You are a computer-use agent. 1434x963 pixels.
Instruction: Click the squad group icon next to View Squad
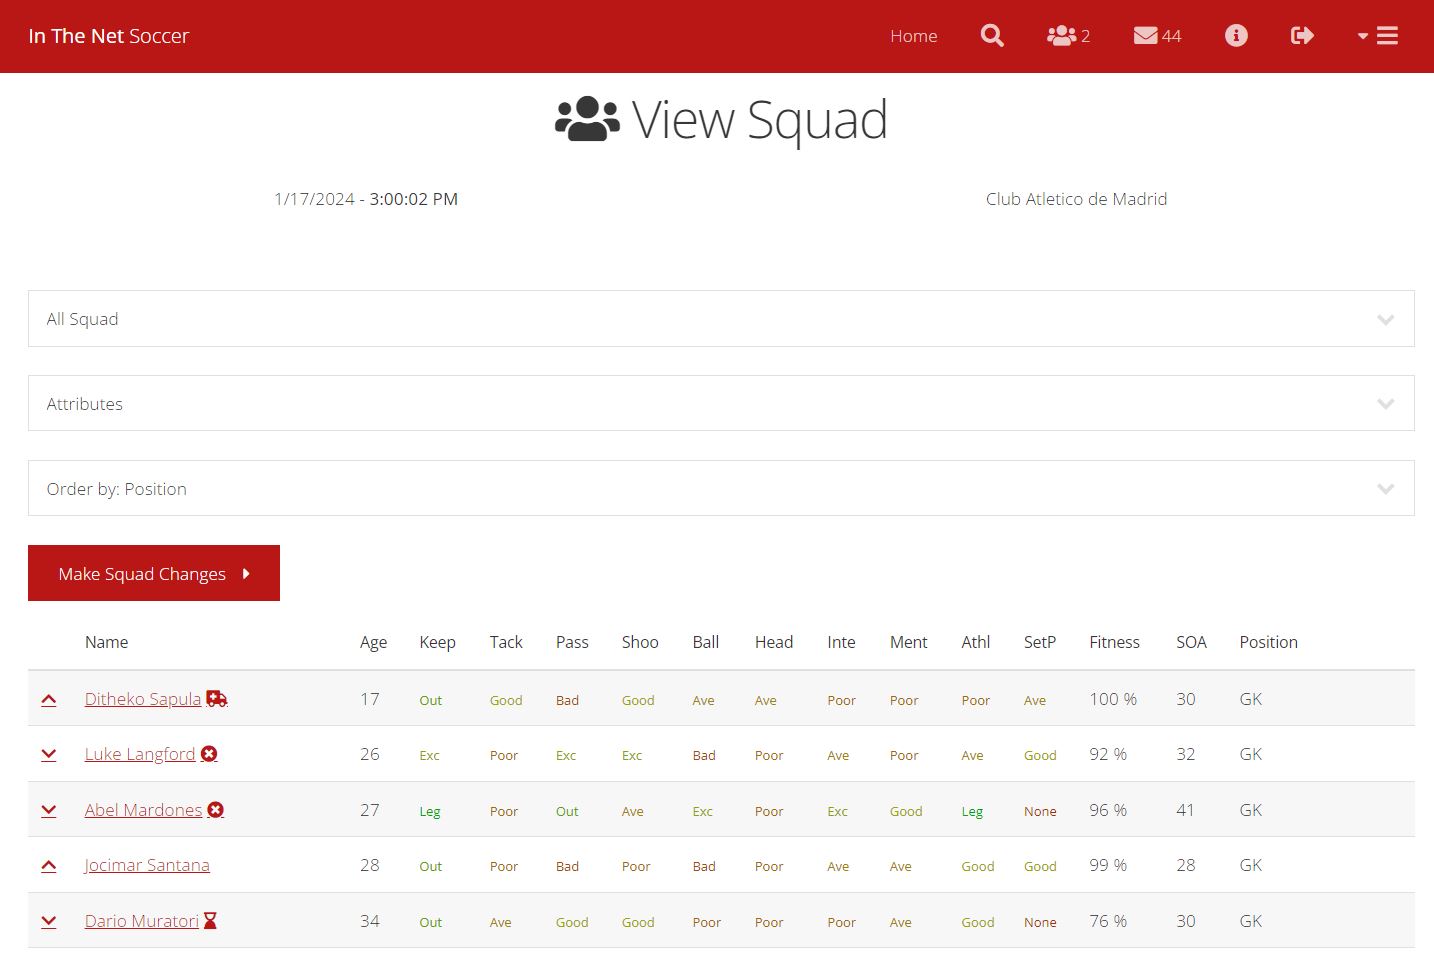point(587,120)
